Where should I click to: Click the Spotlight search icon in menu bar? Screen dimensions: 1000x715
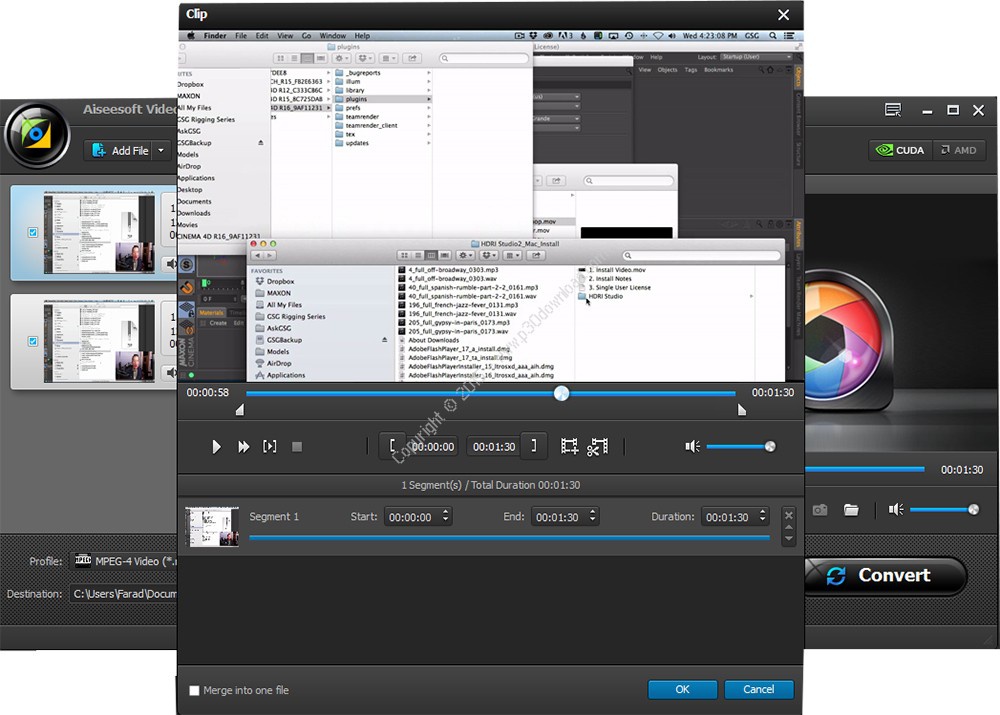[x=773, y=36]
